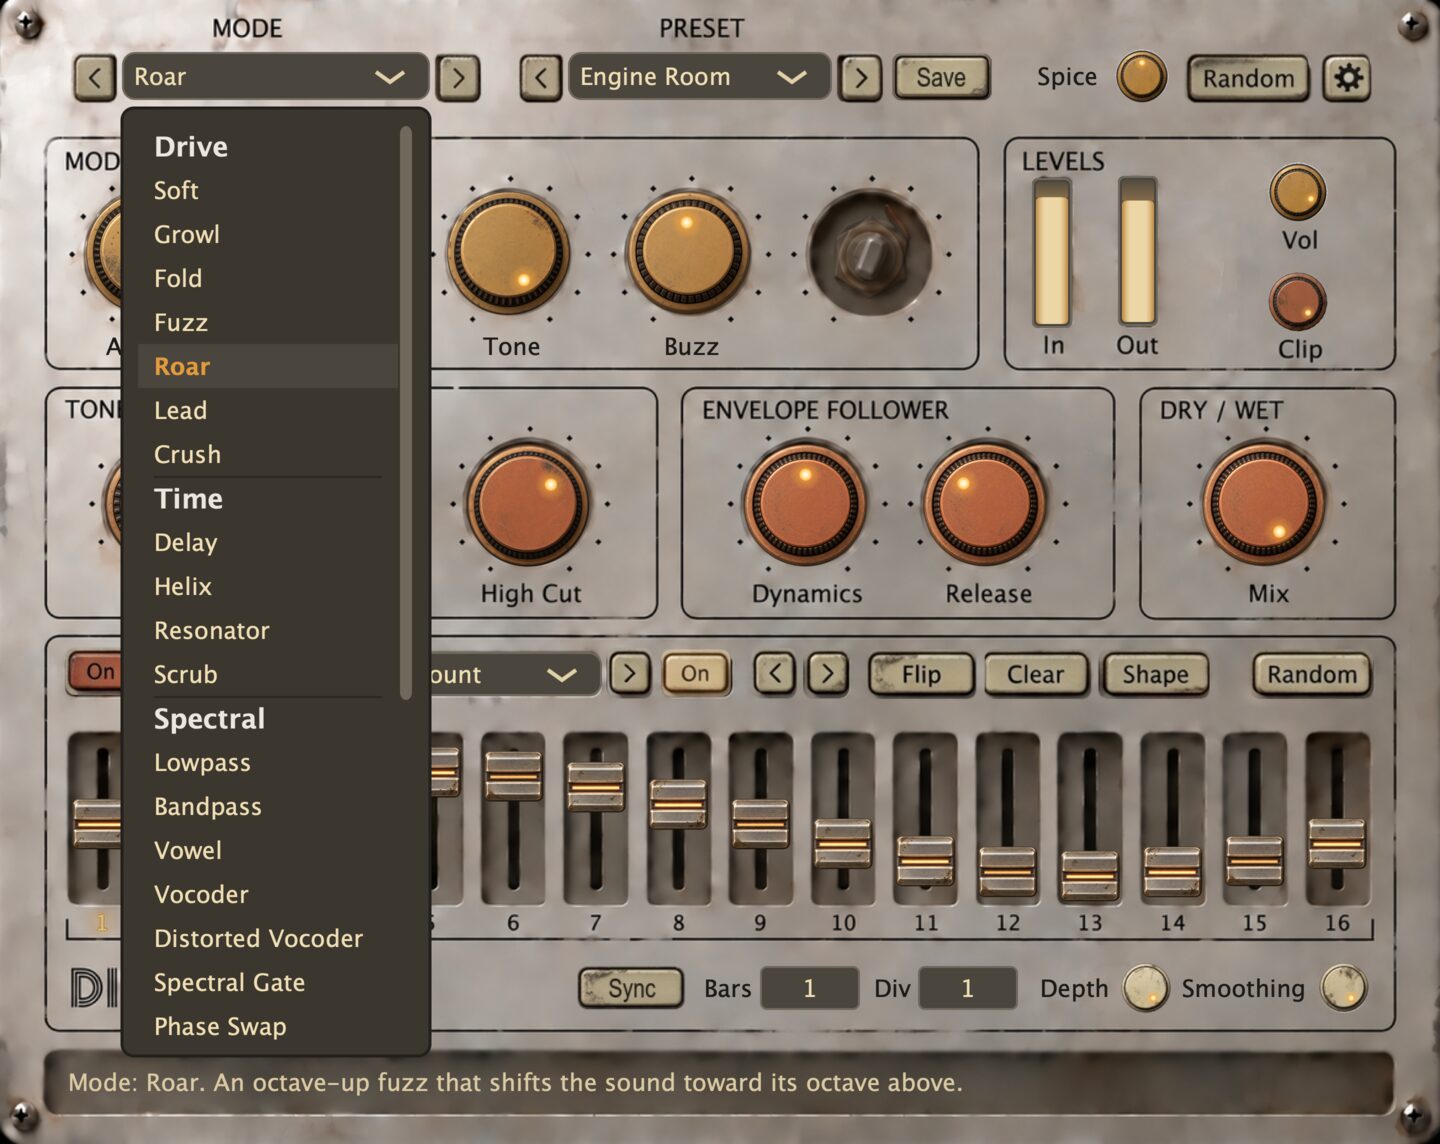The width and height of the screenshot is (1440, 1144).
Task: Choose Spectral Gate mode
Action: (268, 982)
